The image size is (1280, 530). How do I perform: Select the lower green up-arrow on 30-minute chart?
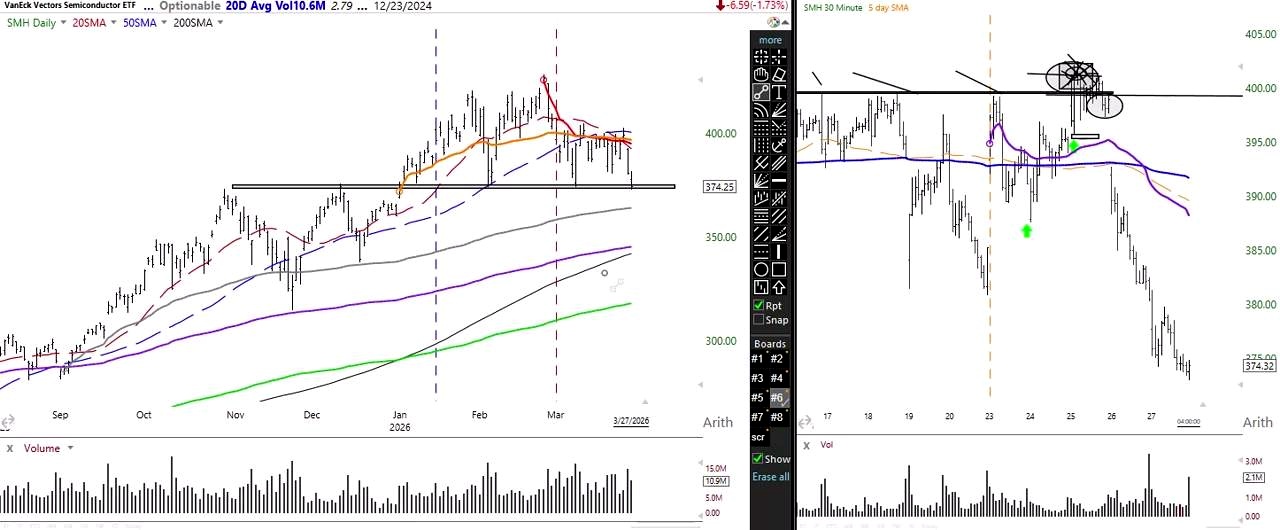point(1026,231)
